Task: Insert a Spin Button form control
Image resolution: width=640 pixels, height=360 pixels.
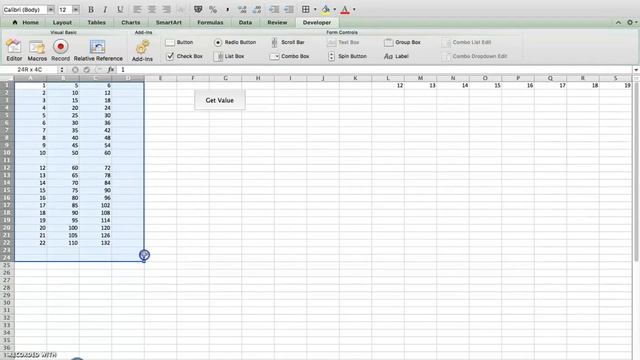Action: point(347,56)
